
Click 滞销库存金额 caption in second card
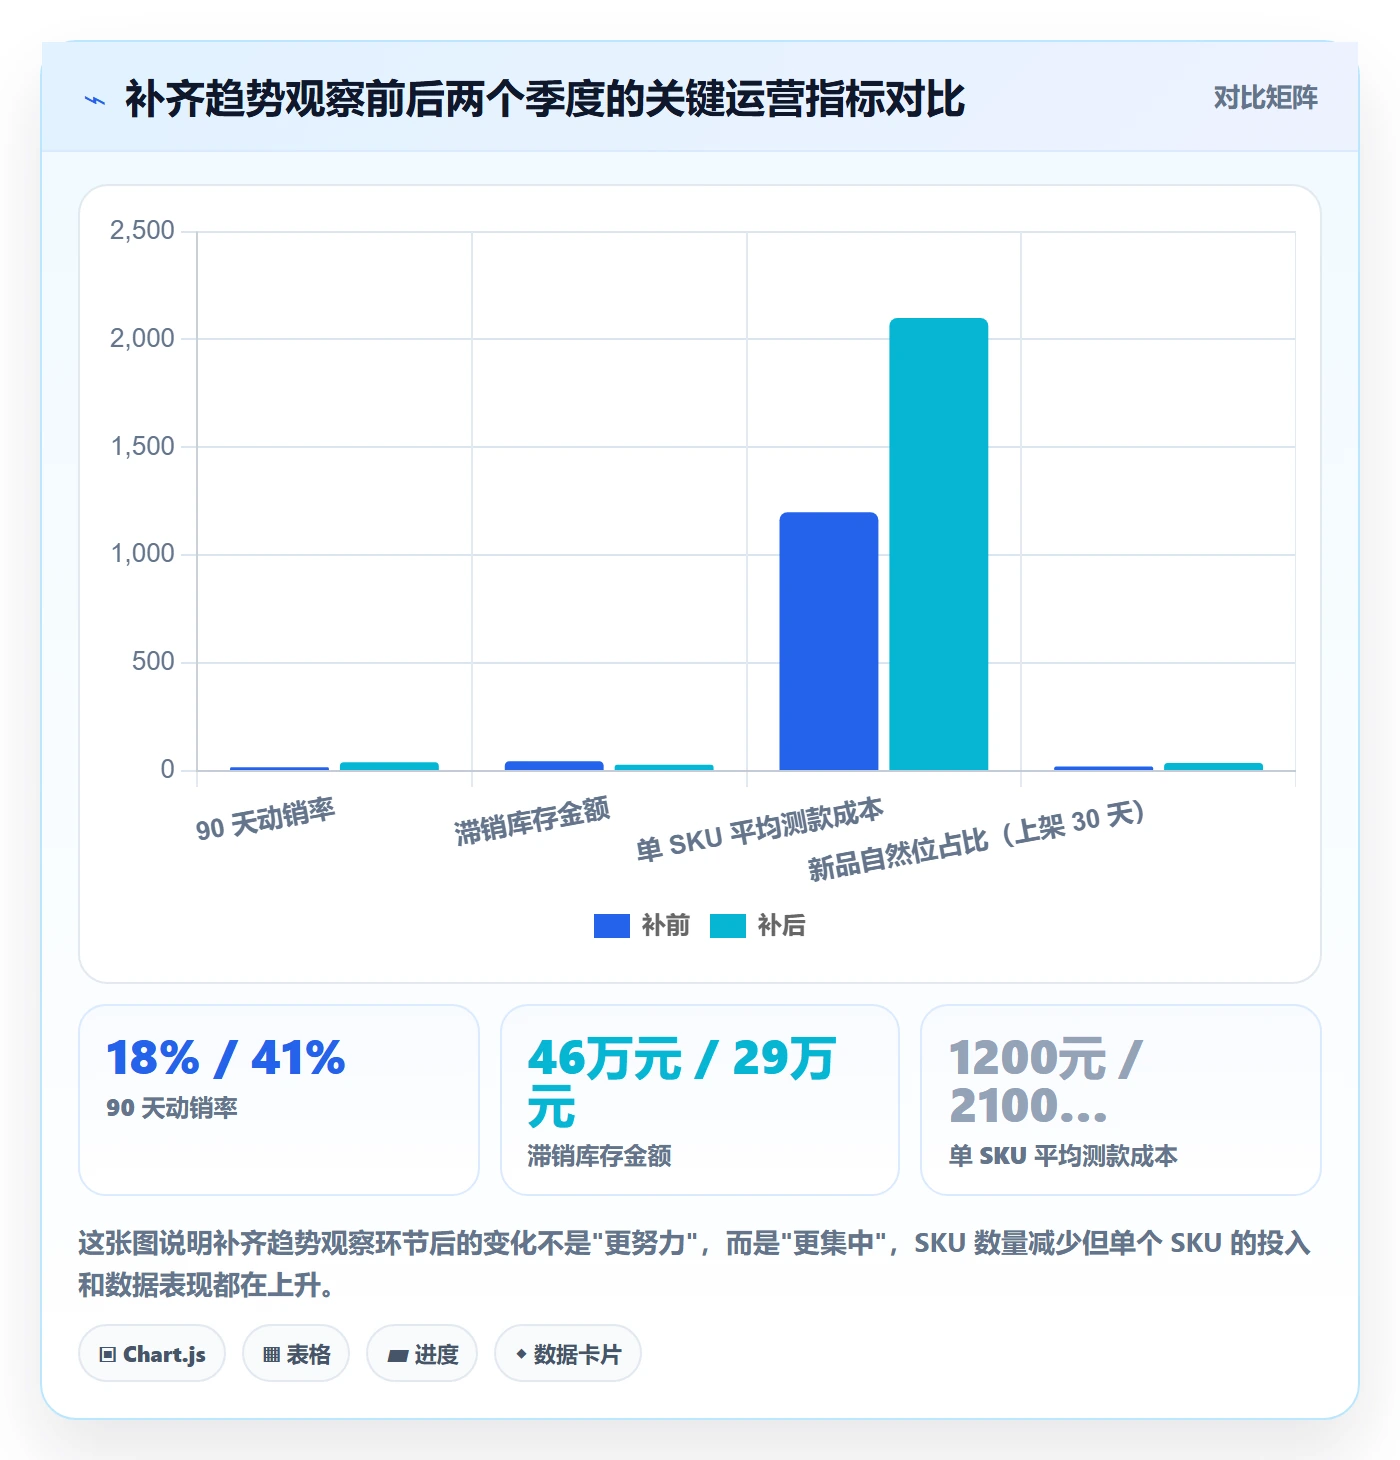[599, 1156]
